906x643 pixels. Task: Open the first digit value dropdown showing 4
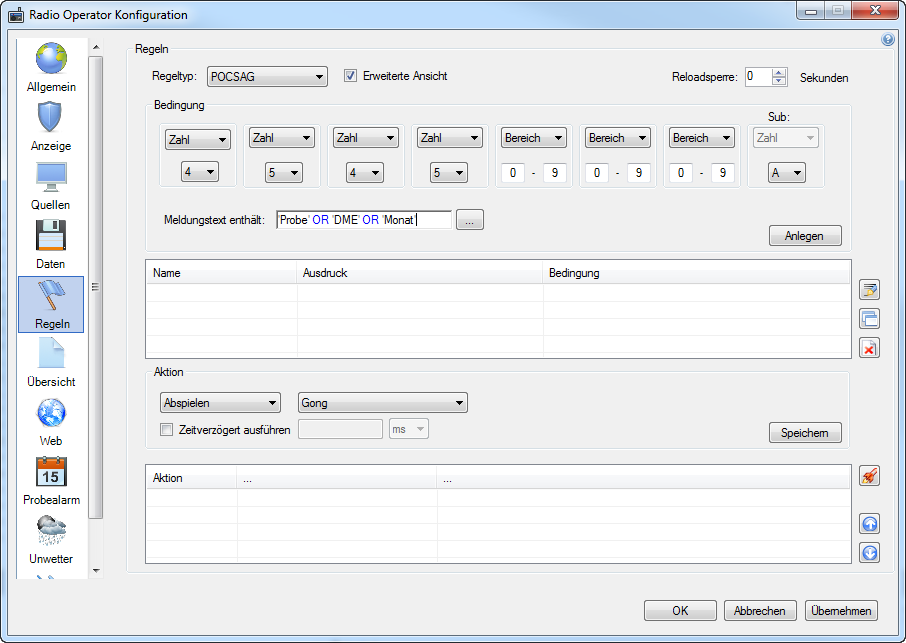(x=200, y=172)
